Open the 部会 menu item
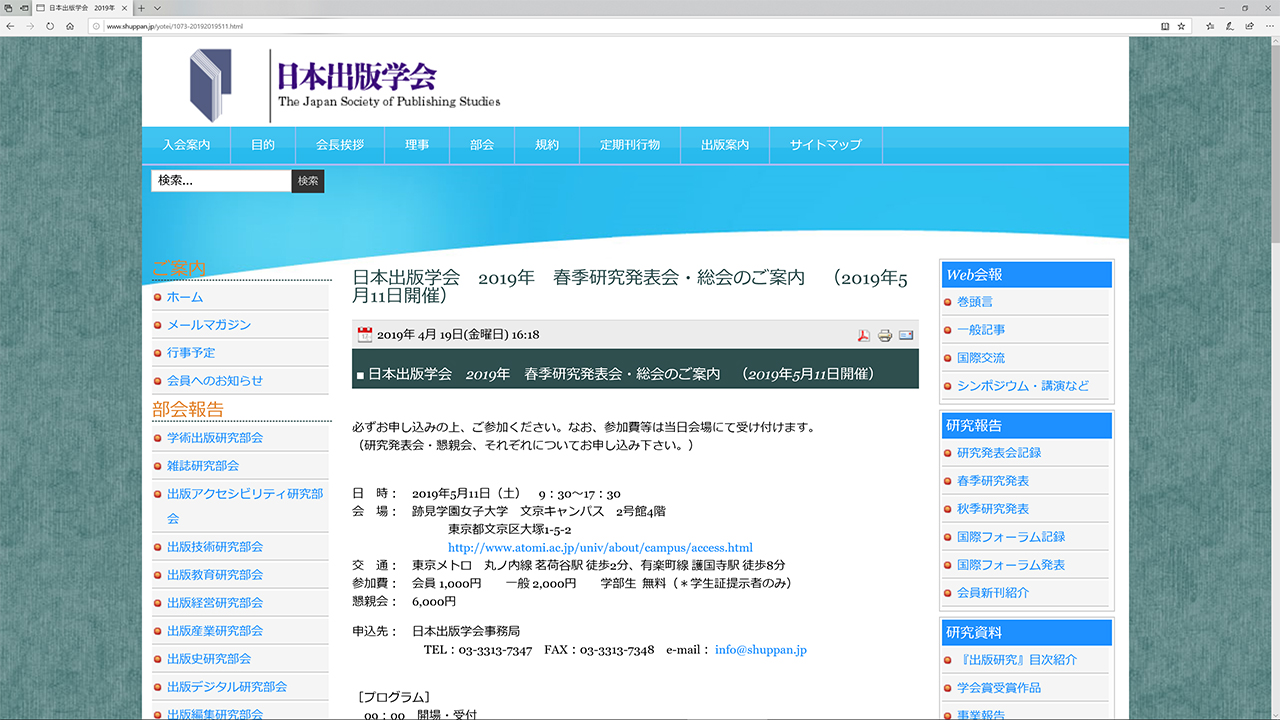Viewport: 1280px width, 720px height. (x=482, y=145)
